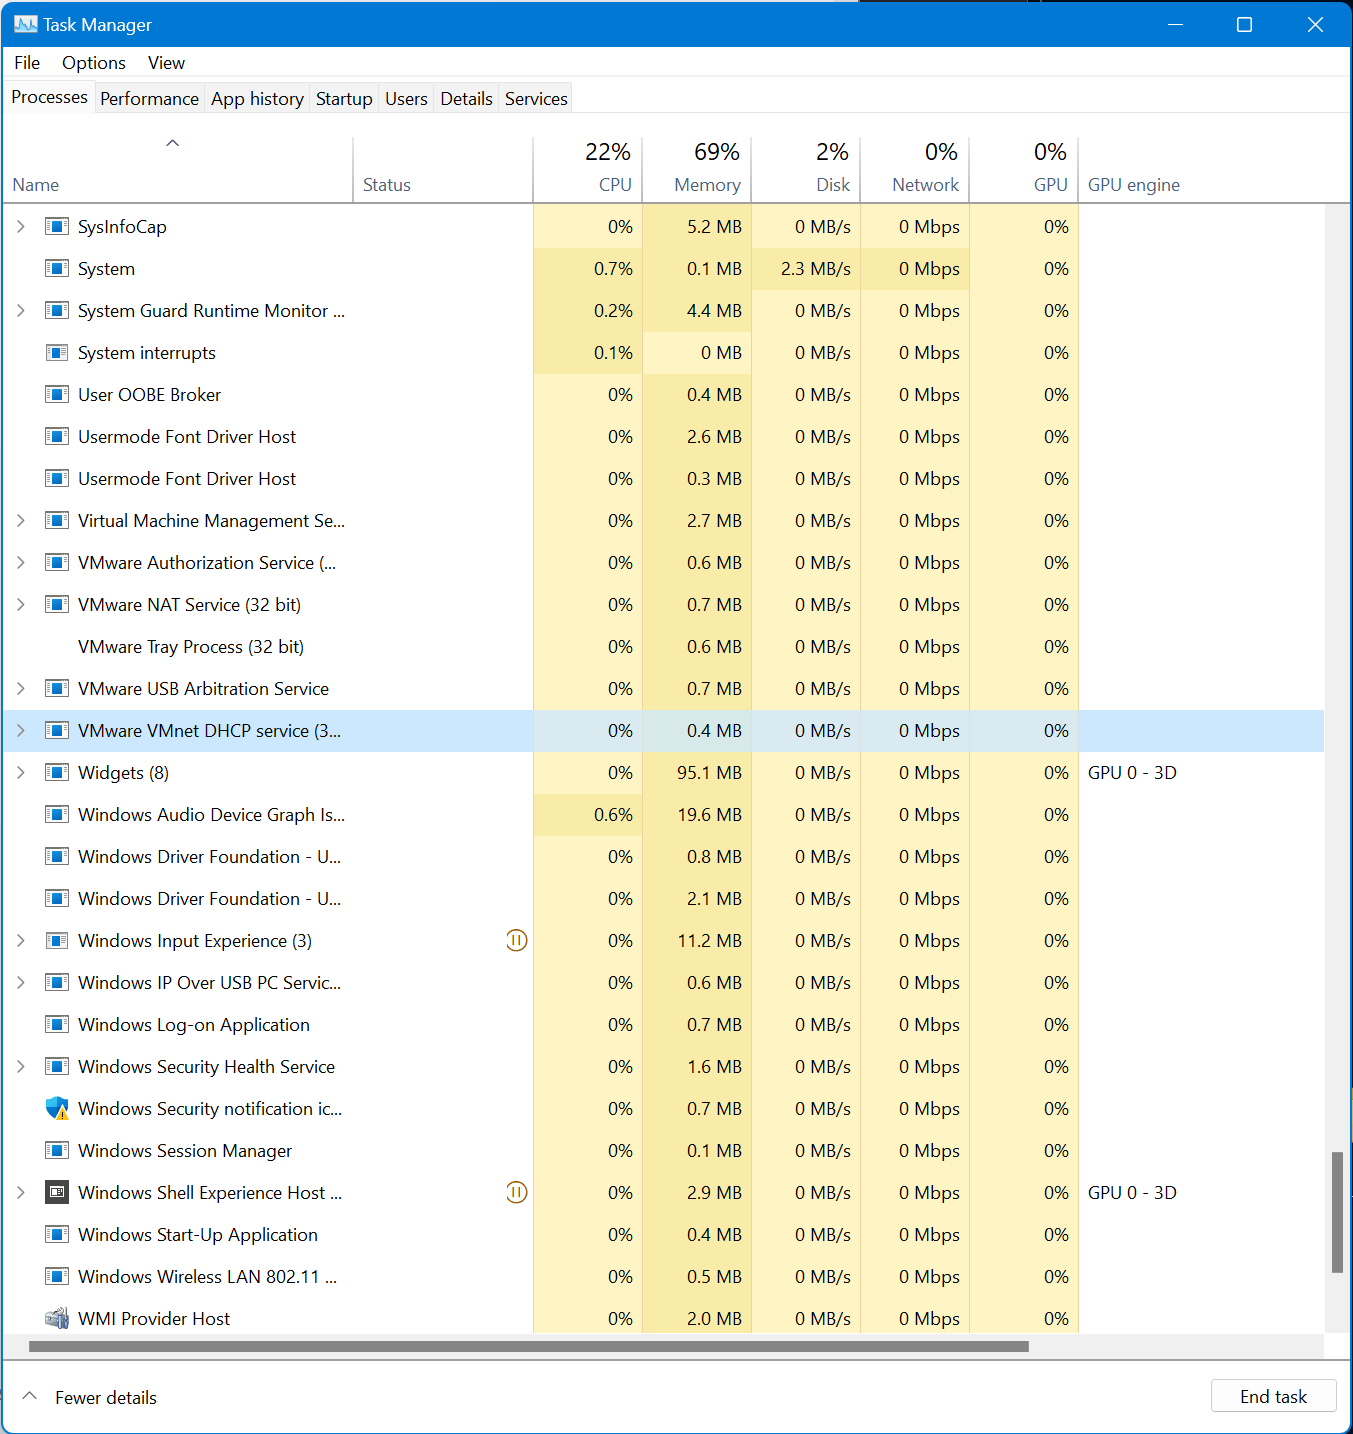The height and width of the screenshot is (1434, 1353).
Task: Click the System process icon
Action: pyautogui.click(x=57, y=268)
